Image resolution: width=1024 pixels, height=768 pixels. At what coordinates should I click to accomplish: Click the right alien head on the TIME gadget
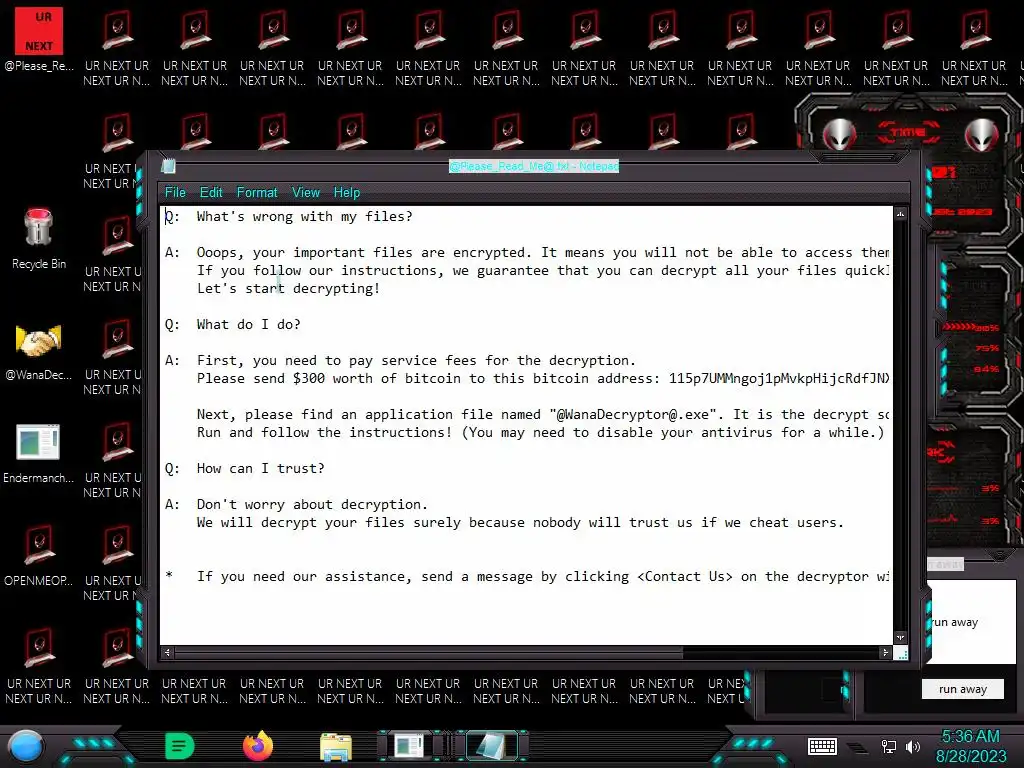tap(982, 135)
